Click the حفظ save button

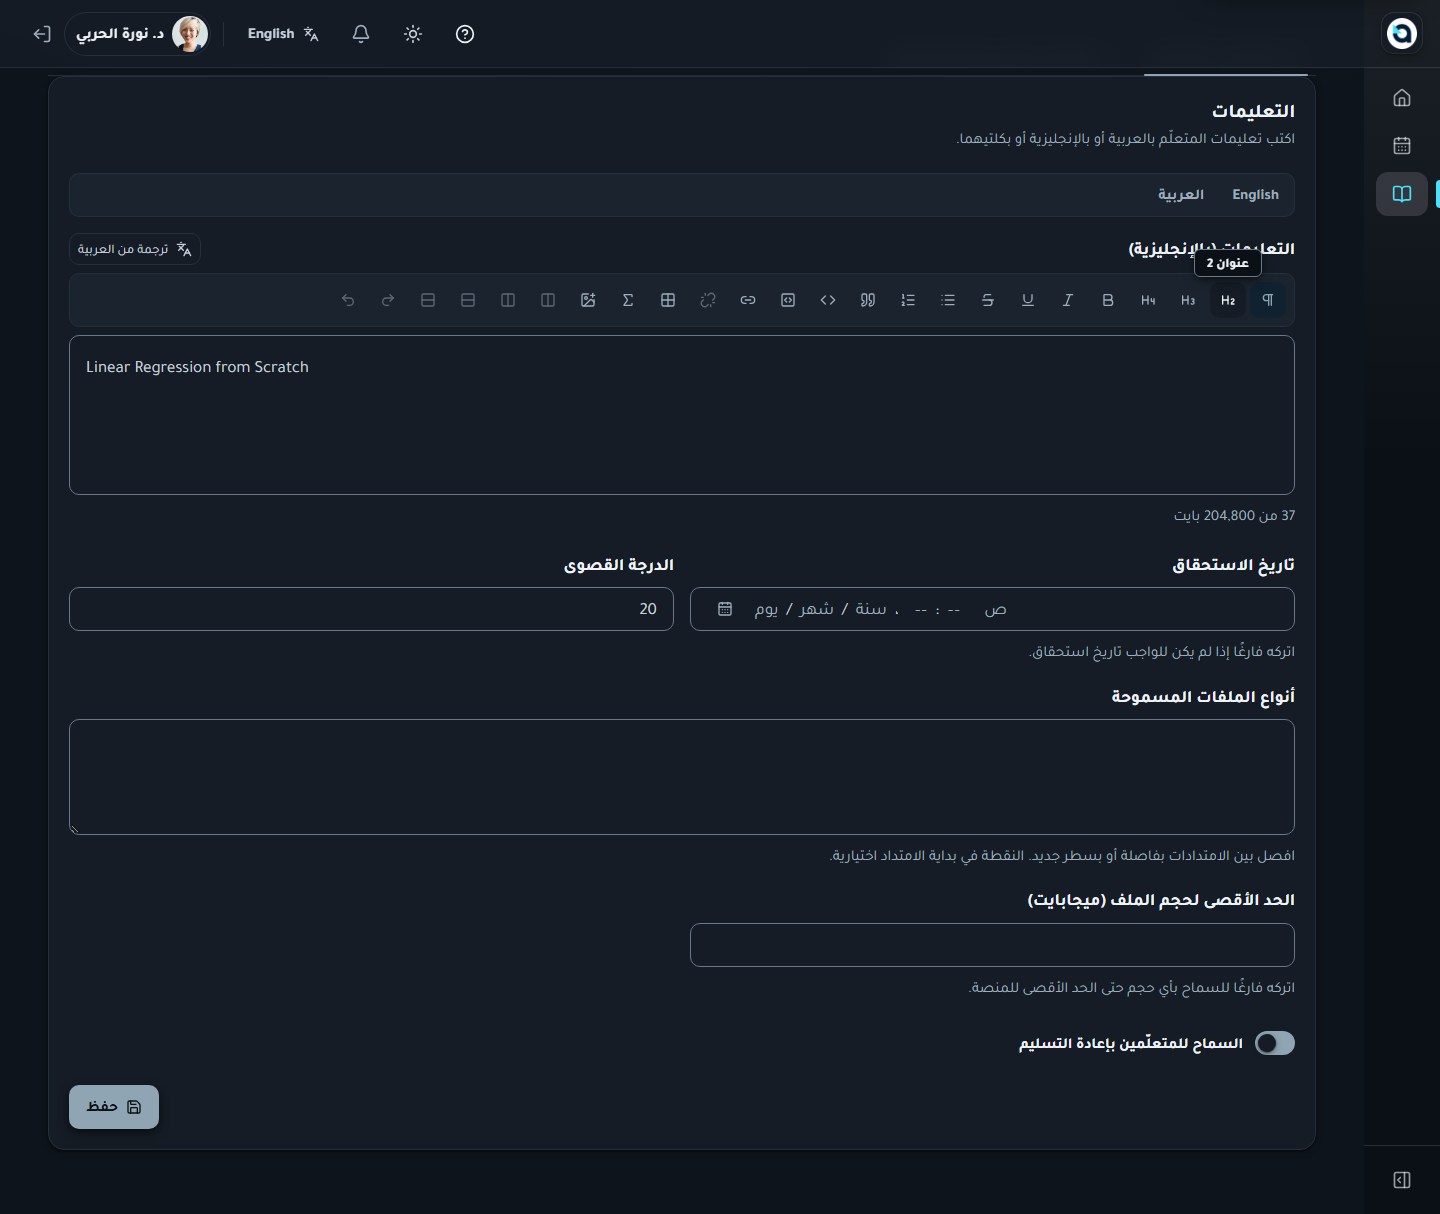point(114,1107)
